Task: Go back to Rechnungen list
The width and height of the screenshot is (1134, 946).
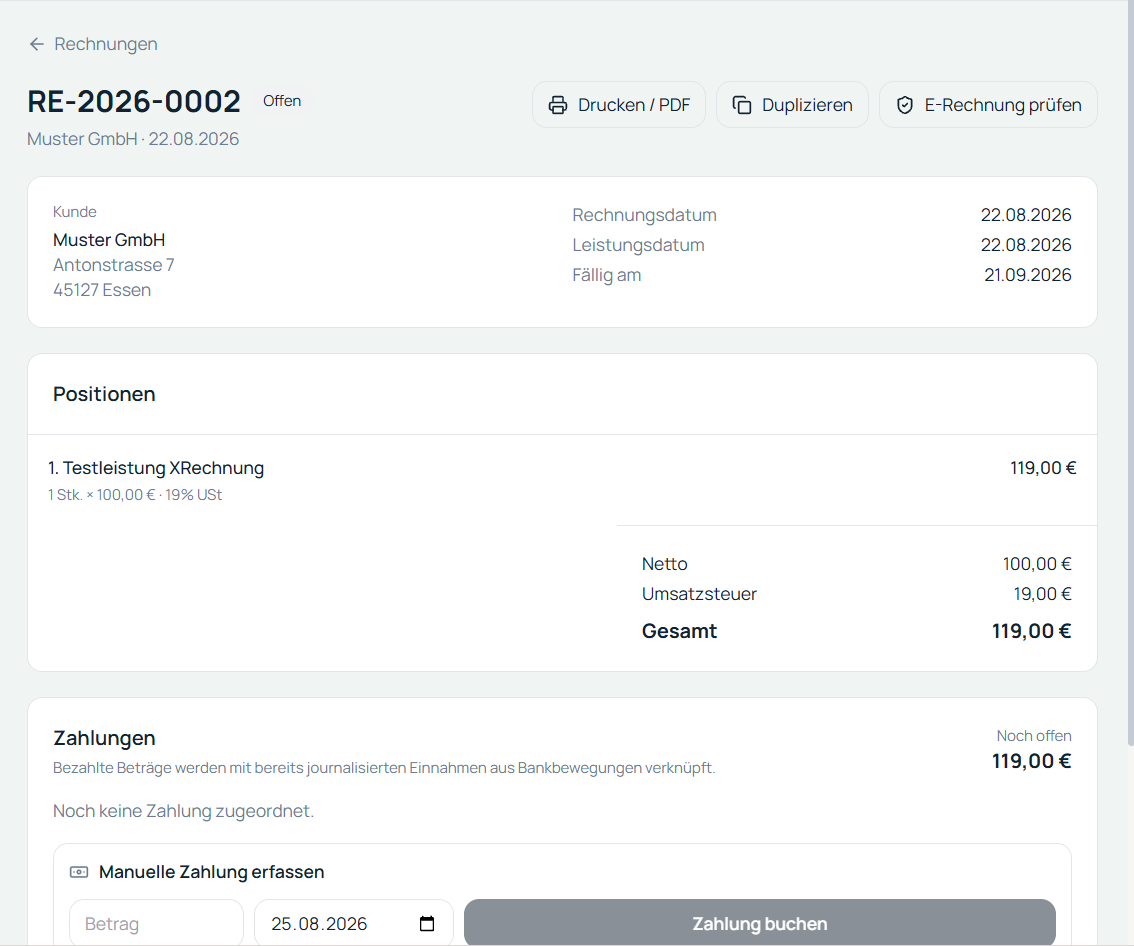Action: [x=93, y=44]
